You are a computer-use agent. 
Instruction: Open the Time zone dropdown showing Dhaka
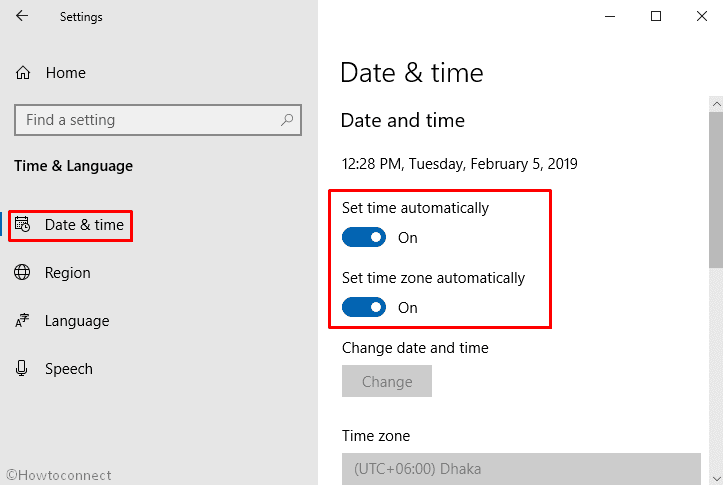[x=521, y=468]
